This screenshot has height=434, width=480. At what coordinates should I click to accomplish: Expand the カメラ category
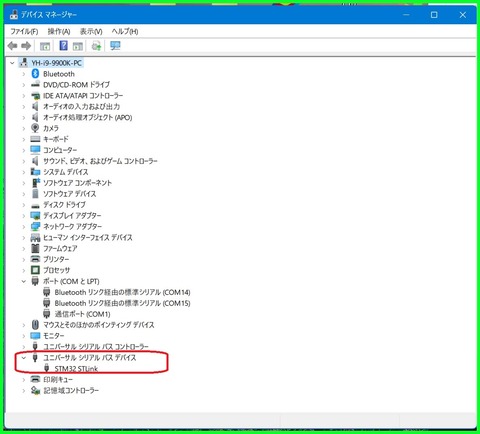pos(24,128)
